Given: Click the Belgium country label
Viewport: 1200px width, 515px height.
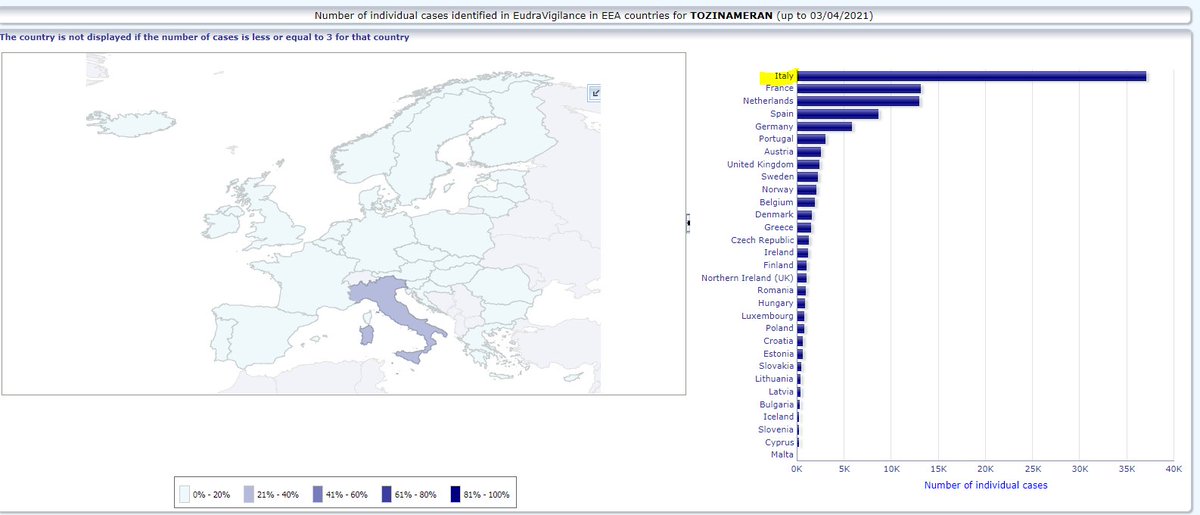Looking at the screenshot, I should coord(776,202).
